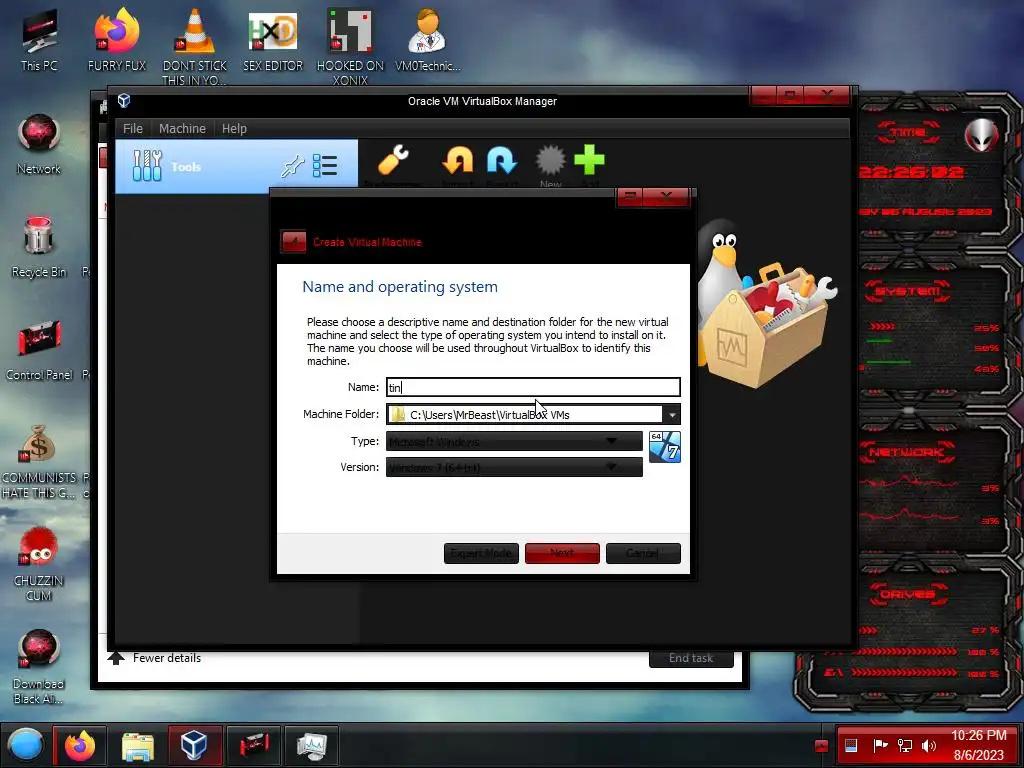Open This PC desktop icon

39,39
